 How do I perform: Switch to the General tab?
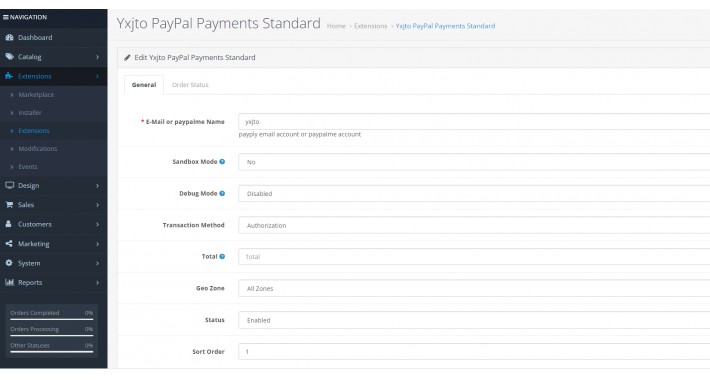[144, 85]
